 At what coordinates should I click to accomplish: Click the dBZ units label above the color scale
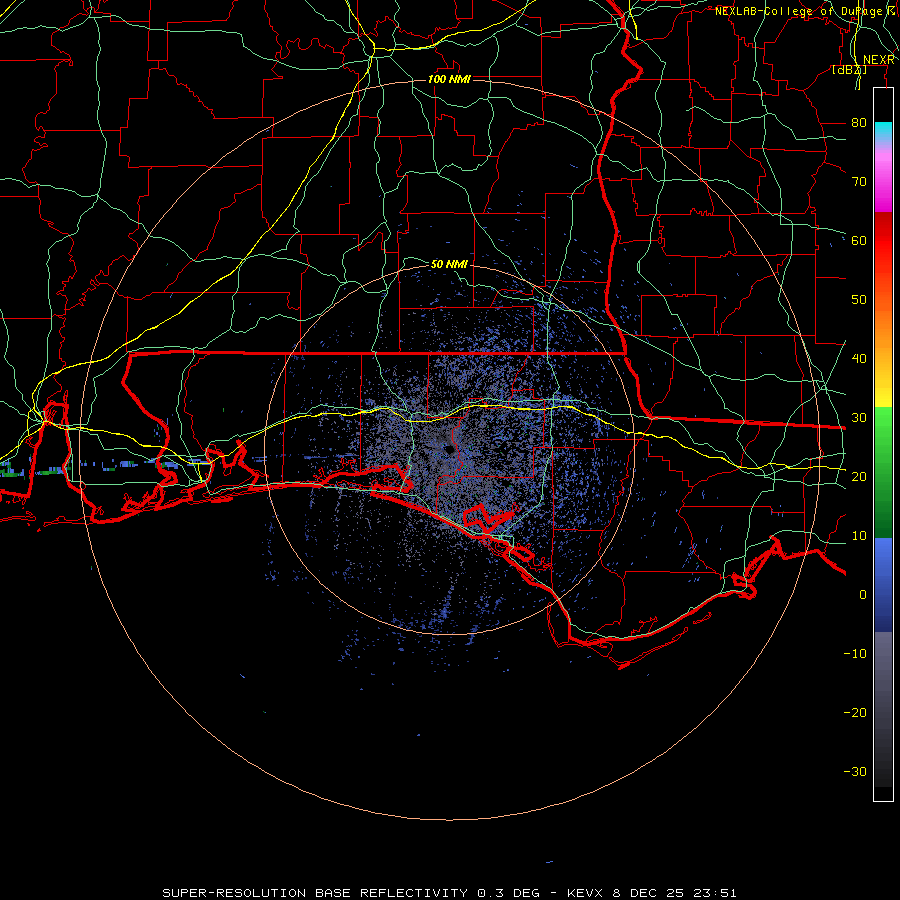click(849, 70)
